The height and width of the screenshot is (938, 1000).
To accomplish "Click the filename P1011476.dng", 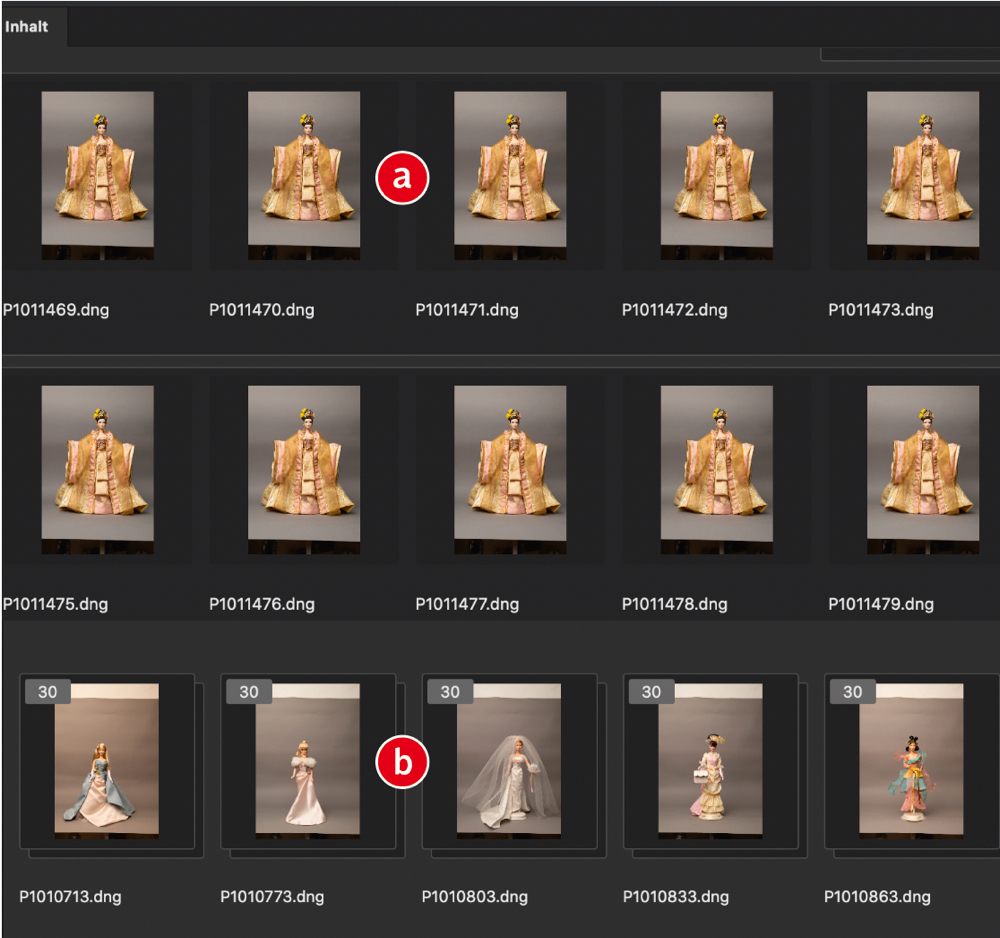I will coord(262,604).
